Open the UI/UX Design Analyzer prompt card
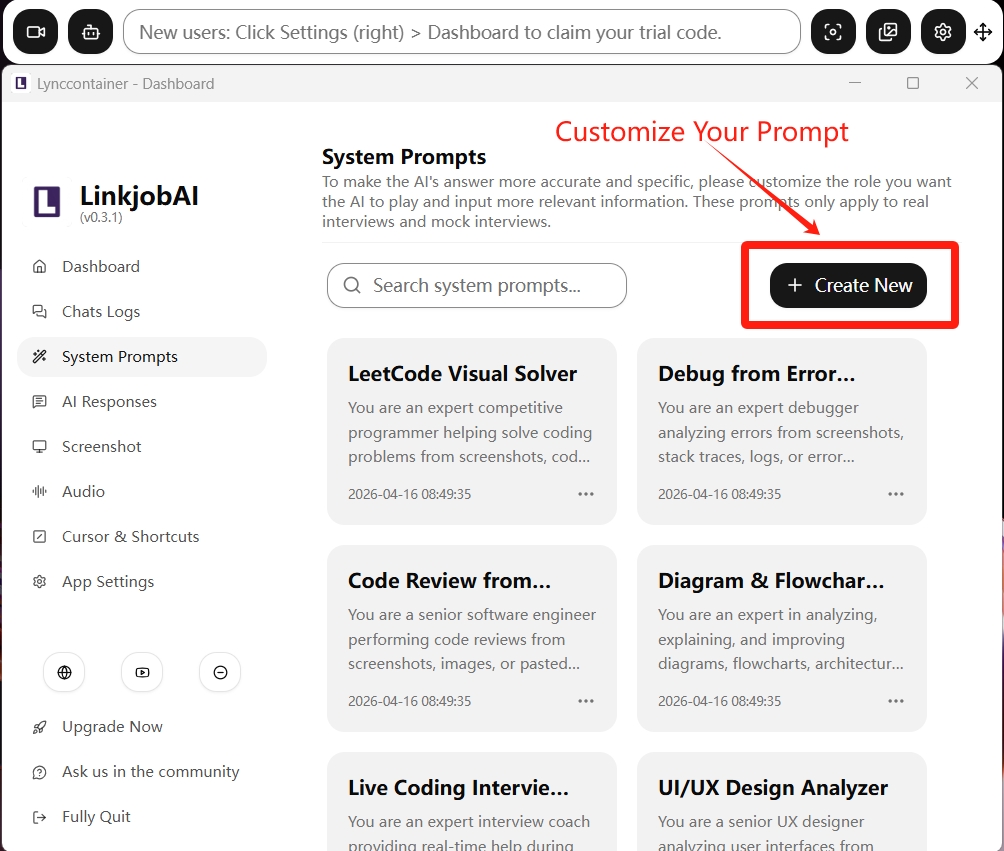 pos(782,802)
